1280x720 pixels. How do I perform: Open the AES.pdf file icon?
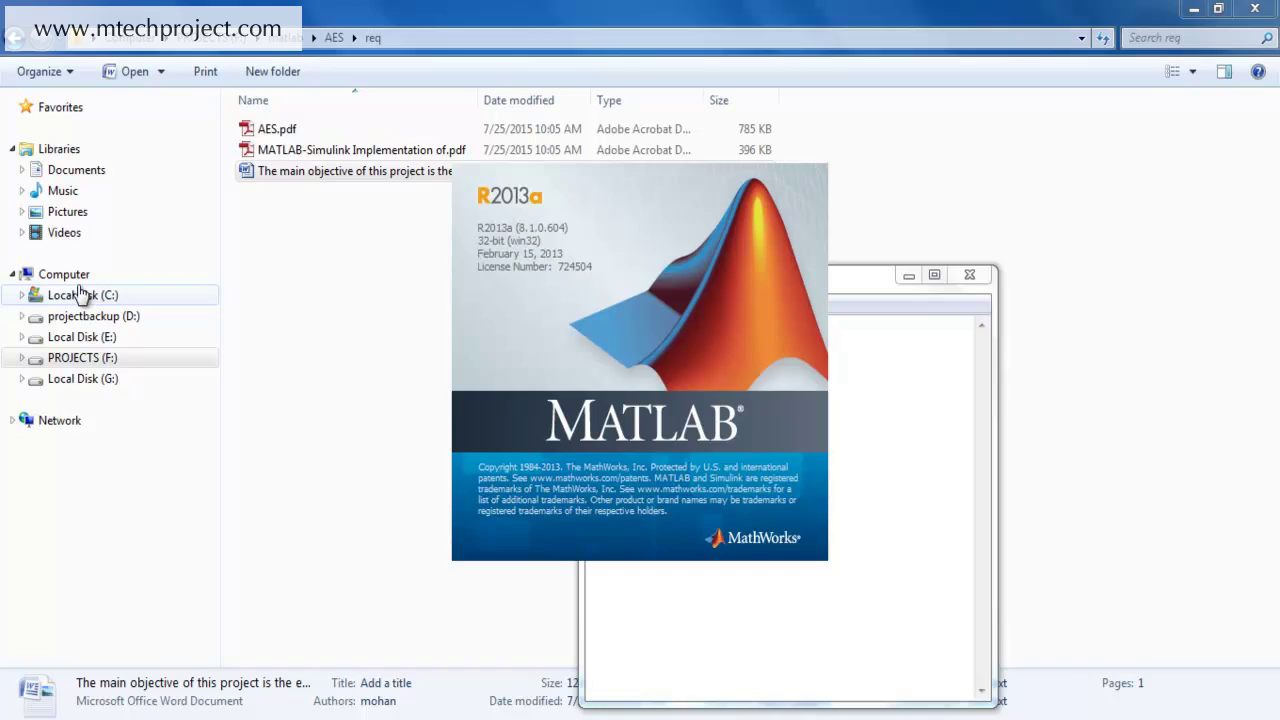click(x=246, y=129)
